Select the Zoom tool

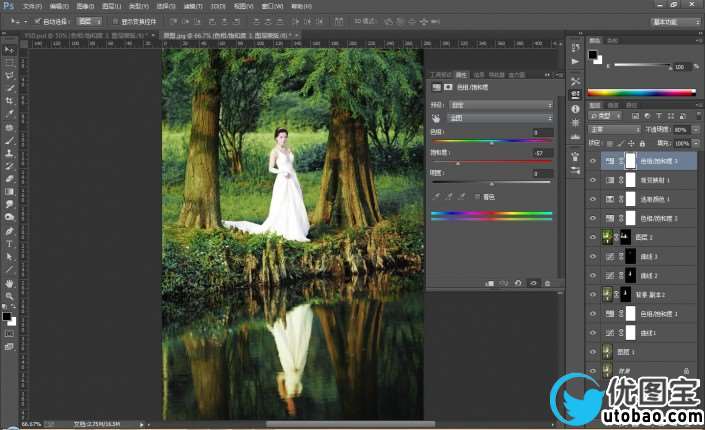coord(9,296)
